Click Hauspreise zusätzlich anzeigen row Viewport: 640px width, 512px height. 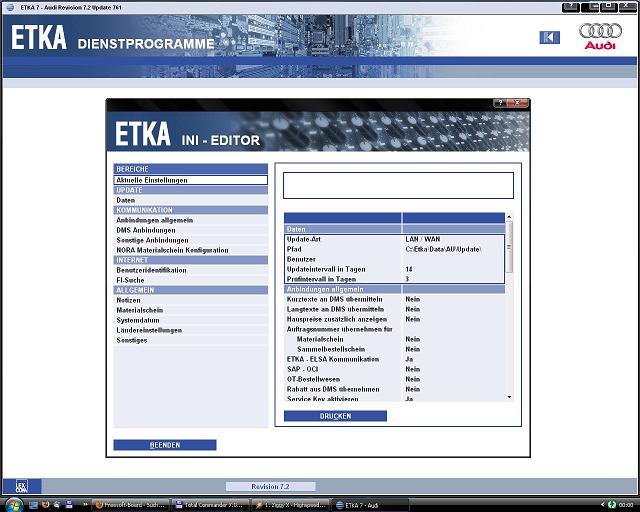394,319
